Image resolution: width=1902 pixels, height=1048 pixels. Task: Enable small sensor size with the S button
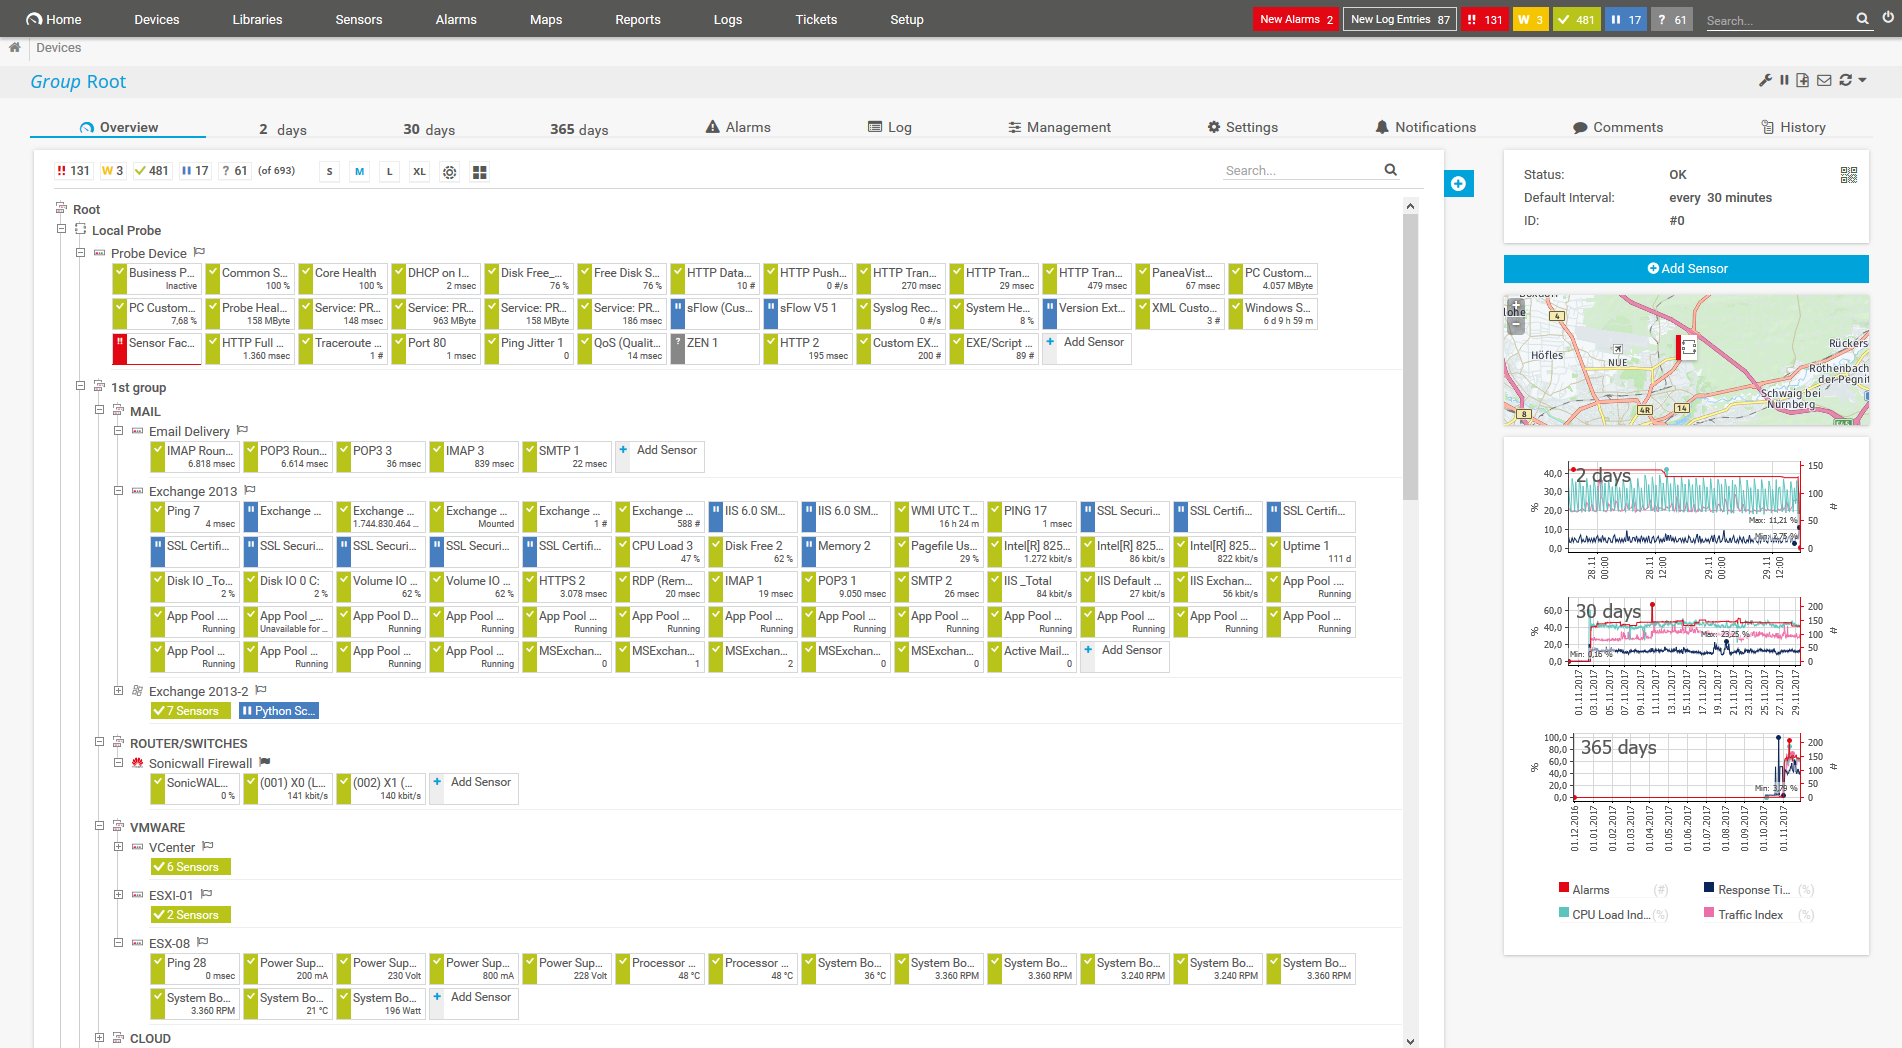[x=329, y=171]
